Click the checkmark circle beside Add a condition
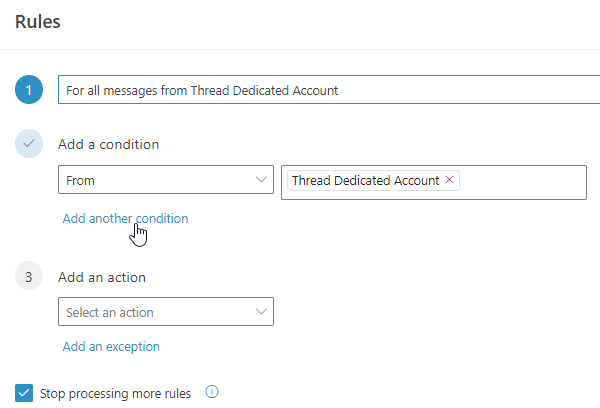Screen dimensions: 600x408 click(29, 144)
